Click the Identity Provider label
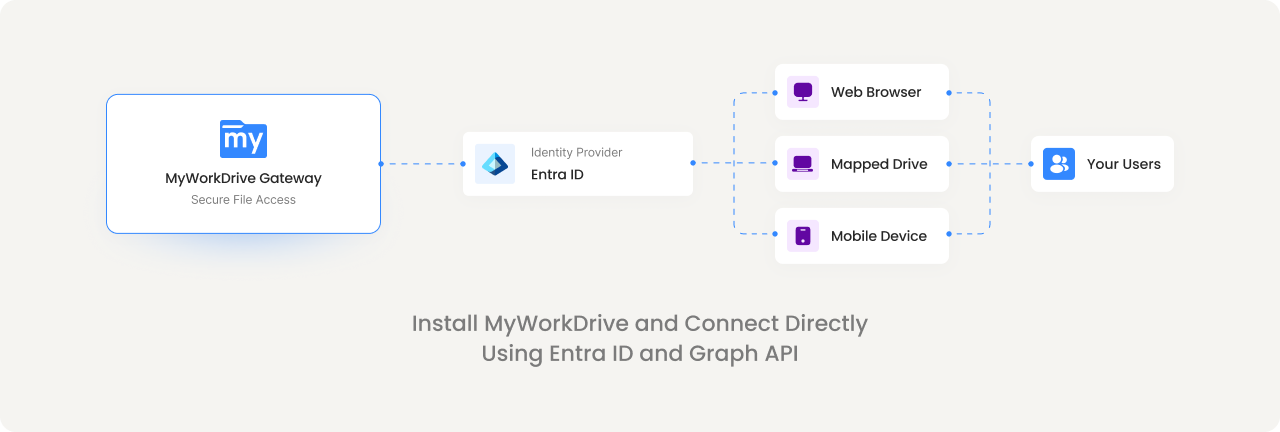Image resolution: width=1280 pixels, height=432 pixels. [x=577, y=153]
